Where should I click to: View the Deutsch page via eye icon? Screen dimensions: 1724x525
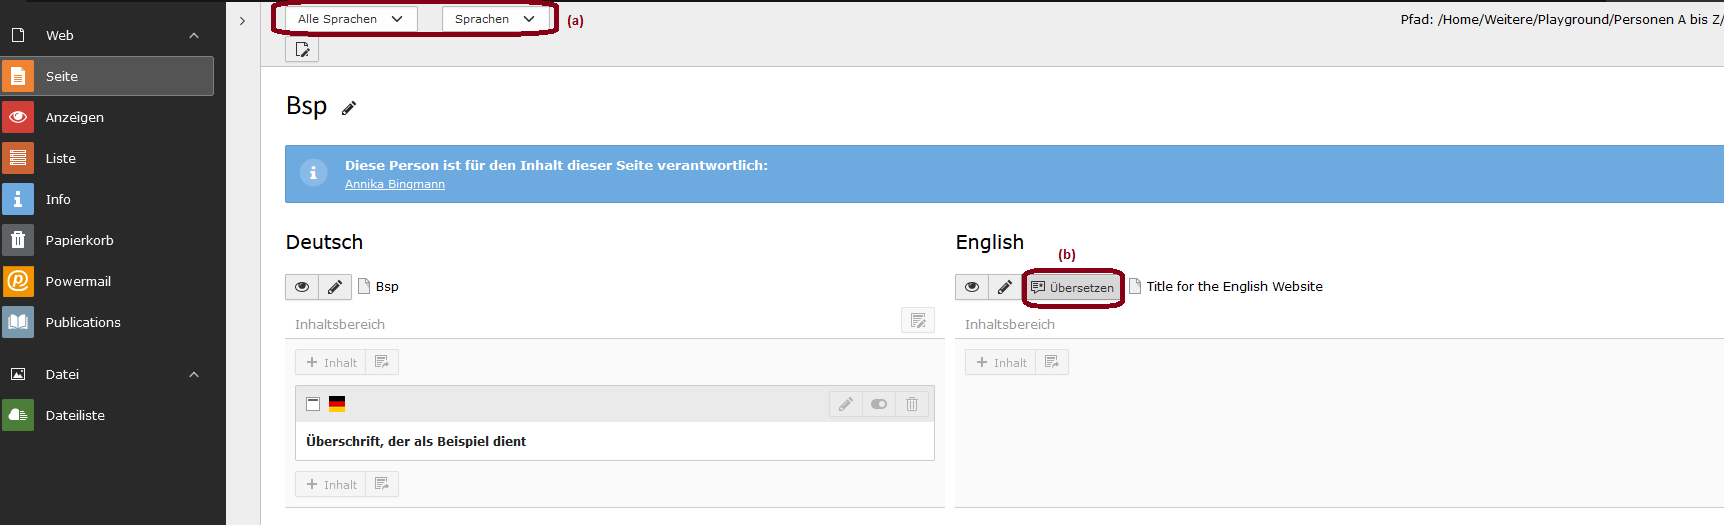(302, 287)
